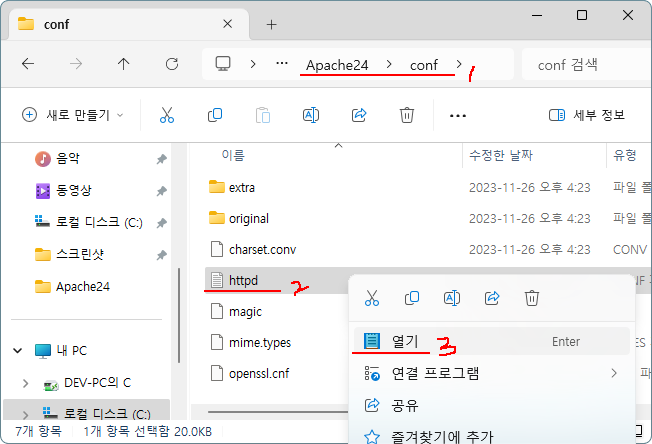Click the PC monitor icon in the address bar

click(x=223, y=64)
